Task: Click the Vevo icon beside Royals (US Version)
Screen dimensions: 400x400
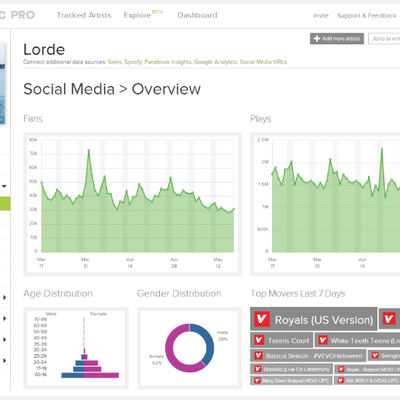Action: click(x=262, y=319)
